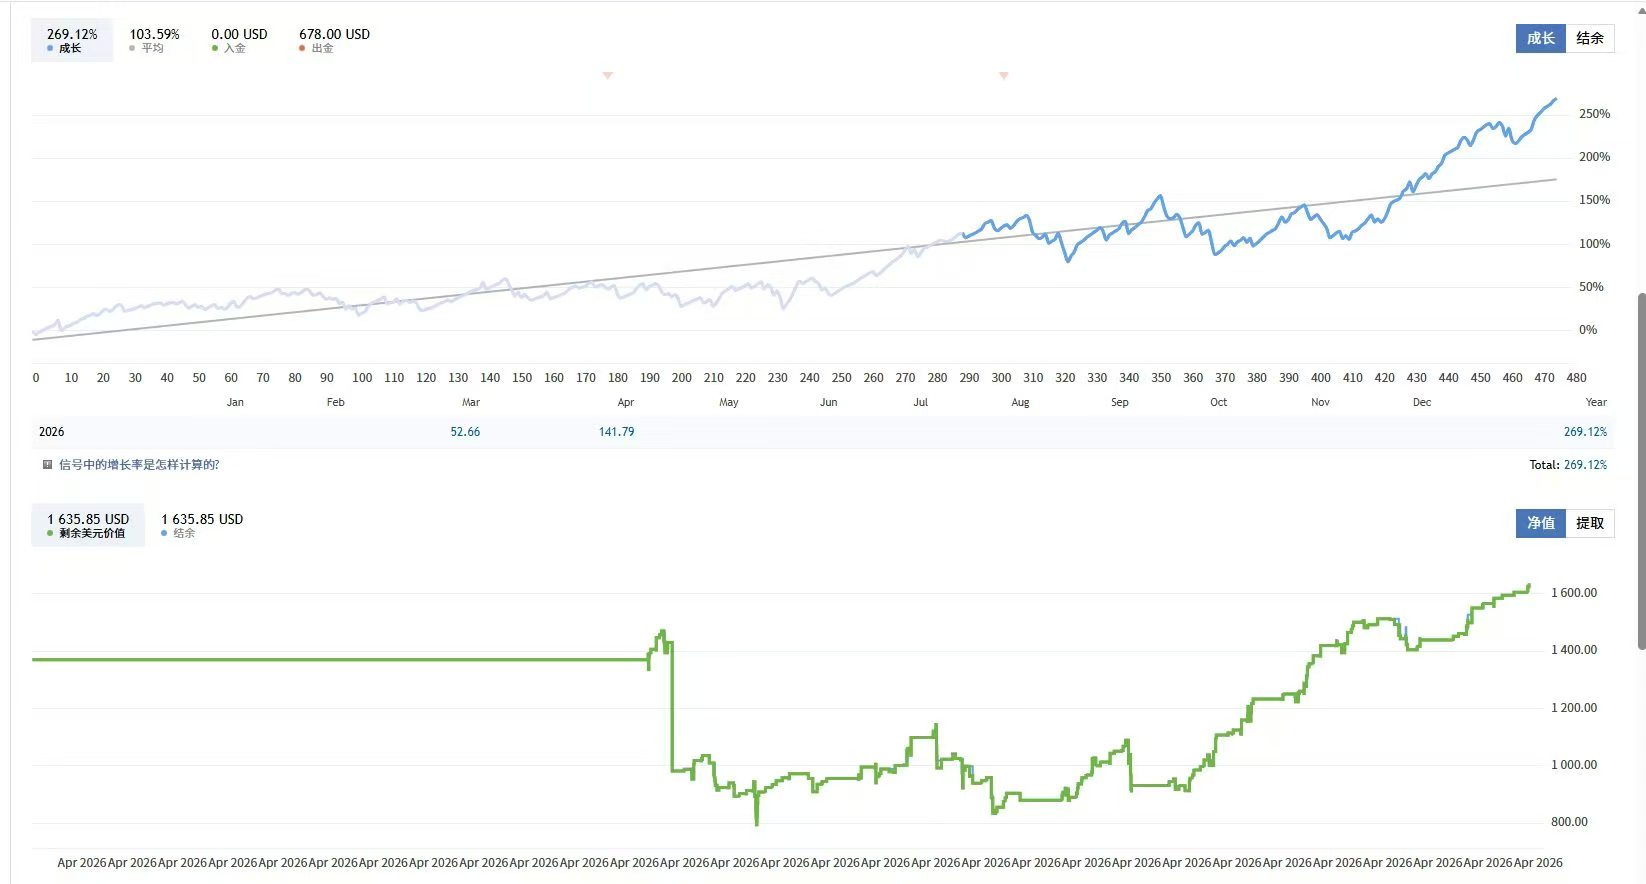The height and width of the screenshot is (884, 1646).
Task: Click the 2026 year row label
Action: click(x=52, y=432)
